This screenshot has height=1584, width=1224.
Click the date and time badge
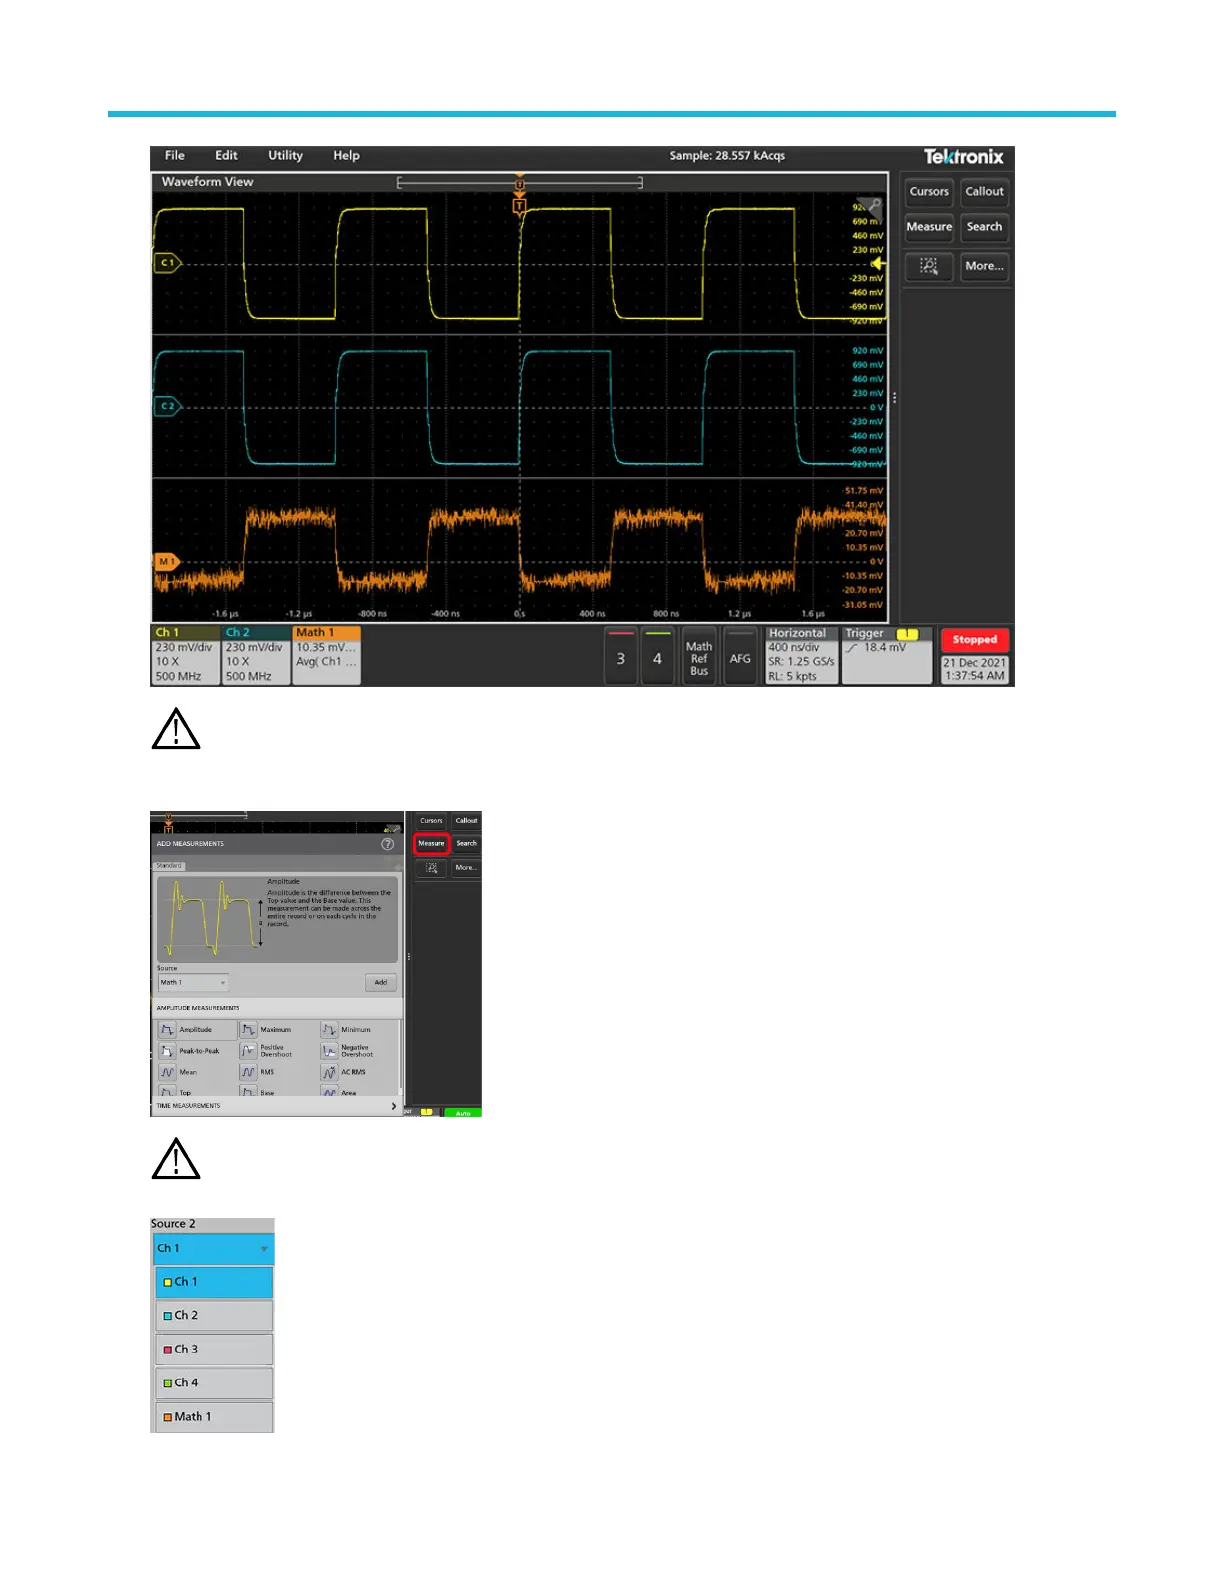tap(975, 670)
